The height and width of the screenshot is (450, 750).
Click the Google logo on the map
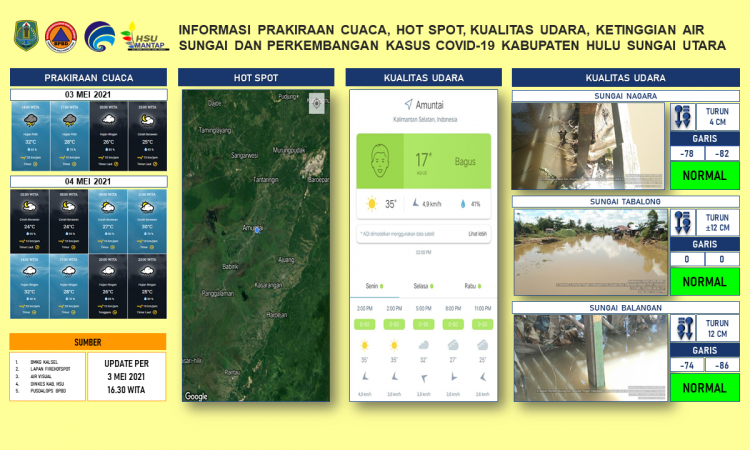pyautogui.click(x=196, y=396)
